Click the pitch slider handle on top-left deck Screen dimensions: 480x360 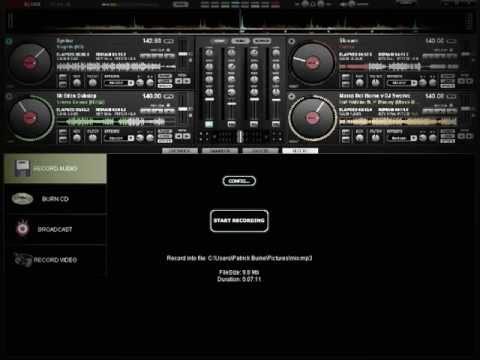coord(183,54)
